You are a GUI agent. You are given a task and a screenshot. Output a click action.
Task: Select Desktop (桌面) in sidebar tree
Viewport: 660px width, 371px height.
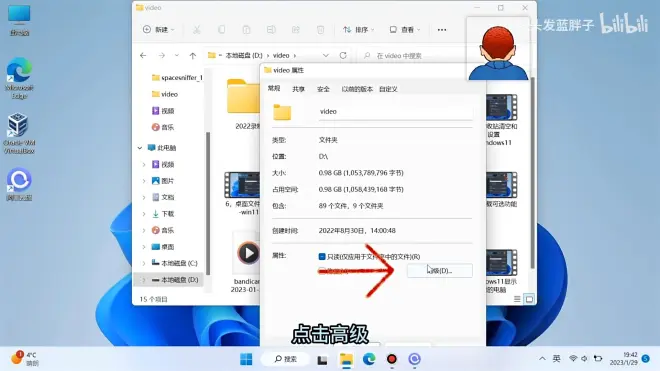163,247
